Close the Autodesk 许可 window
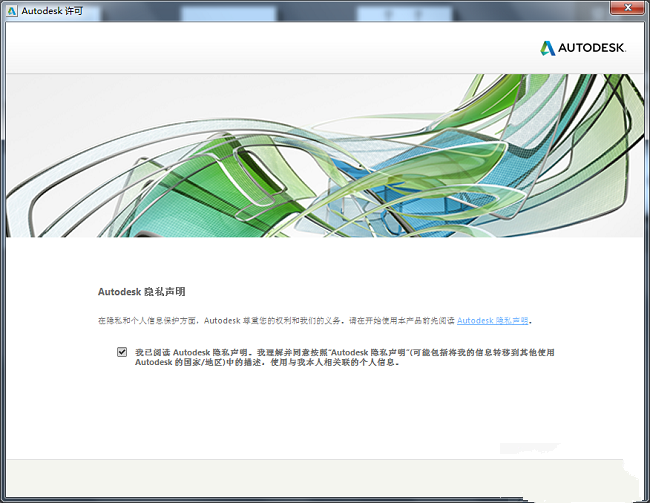 (628, 7)
